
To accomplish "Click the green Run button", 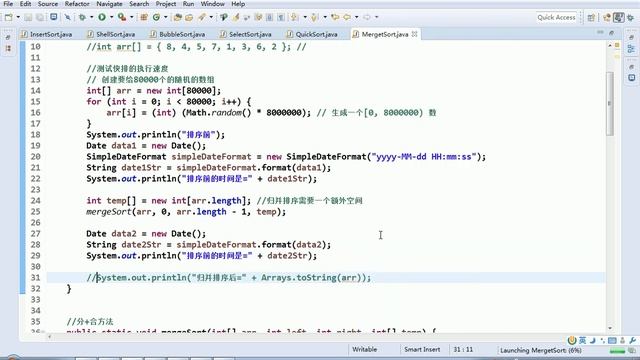I will tap(102, 17).
